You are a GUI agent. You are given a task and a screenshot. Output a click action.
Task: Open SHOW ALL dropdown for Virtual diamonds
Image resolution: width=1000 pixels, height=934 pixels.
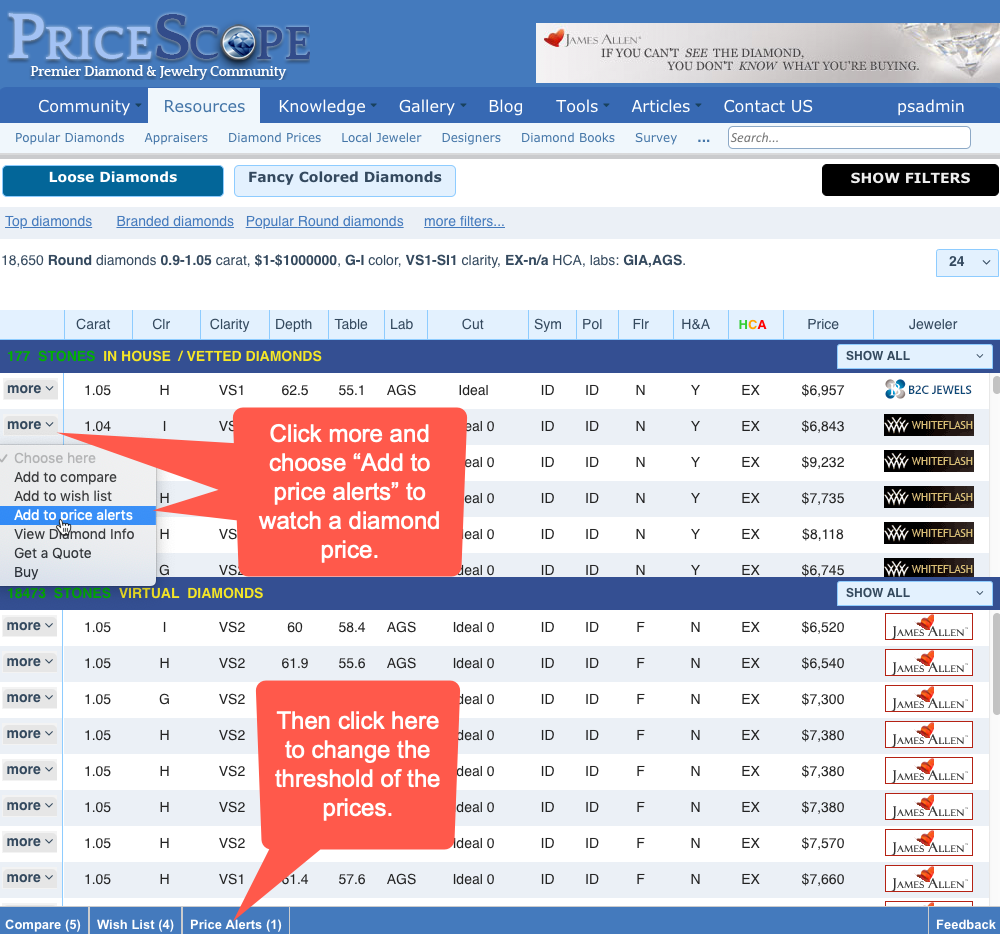(x=915, y=593)
